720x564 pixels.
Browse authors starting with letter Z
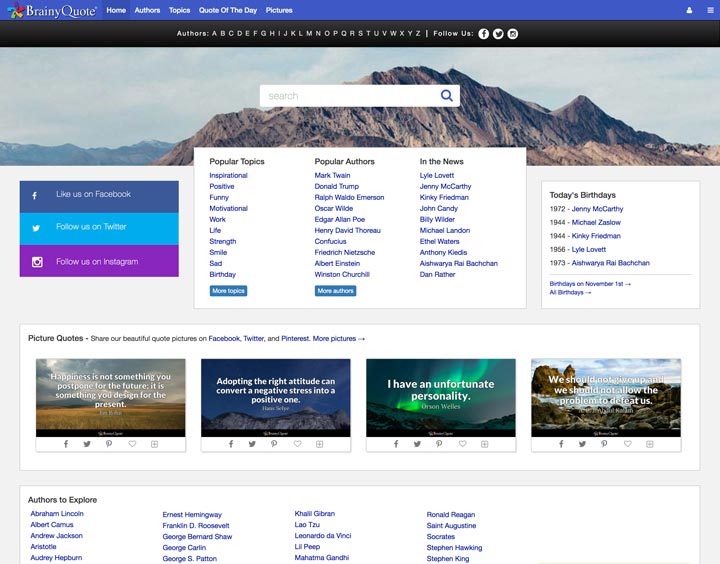pyautogui.click(x=418, y=34)
